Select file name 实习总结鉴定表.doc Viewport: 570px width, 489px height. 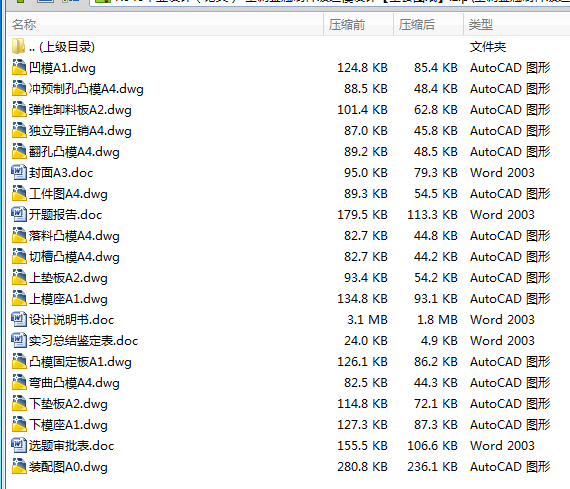click(83, 341)
